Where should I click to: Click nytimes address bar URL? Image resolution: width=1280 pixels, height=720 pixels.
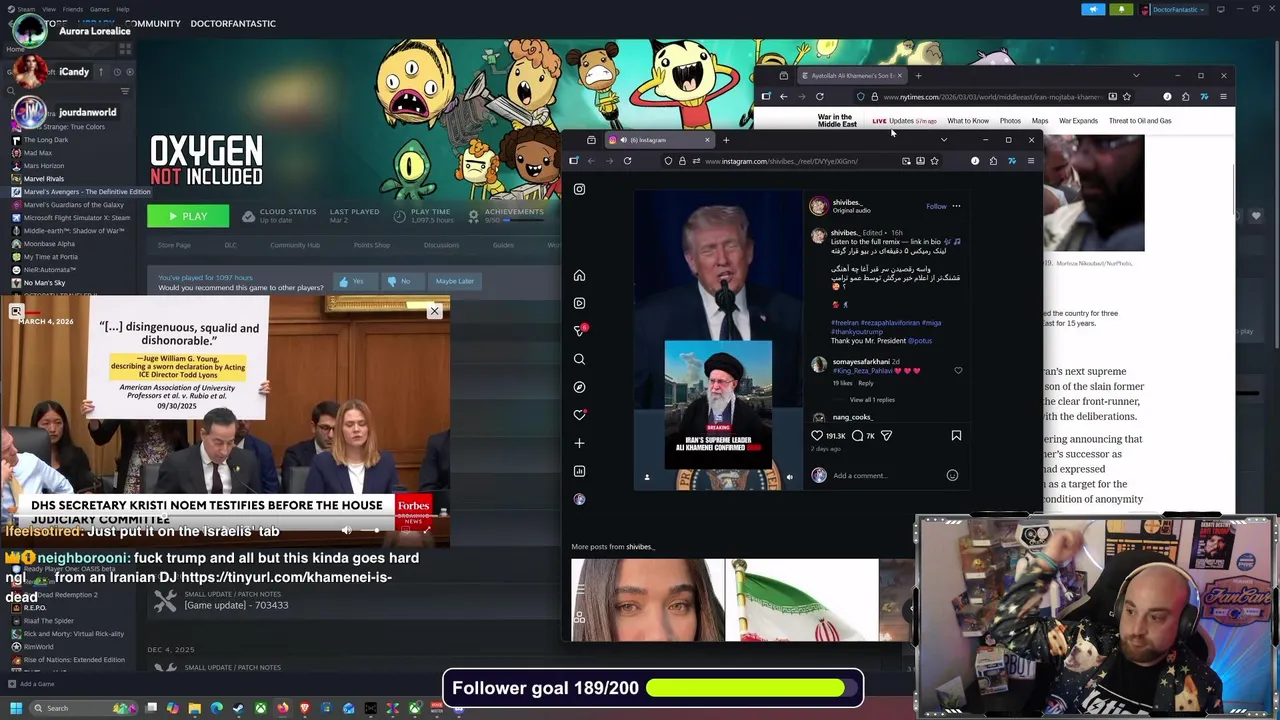click(x=992, y=97)
